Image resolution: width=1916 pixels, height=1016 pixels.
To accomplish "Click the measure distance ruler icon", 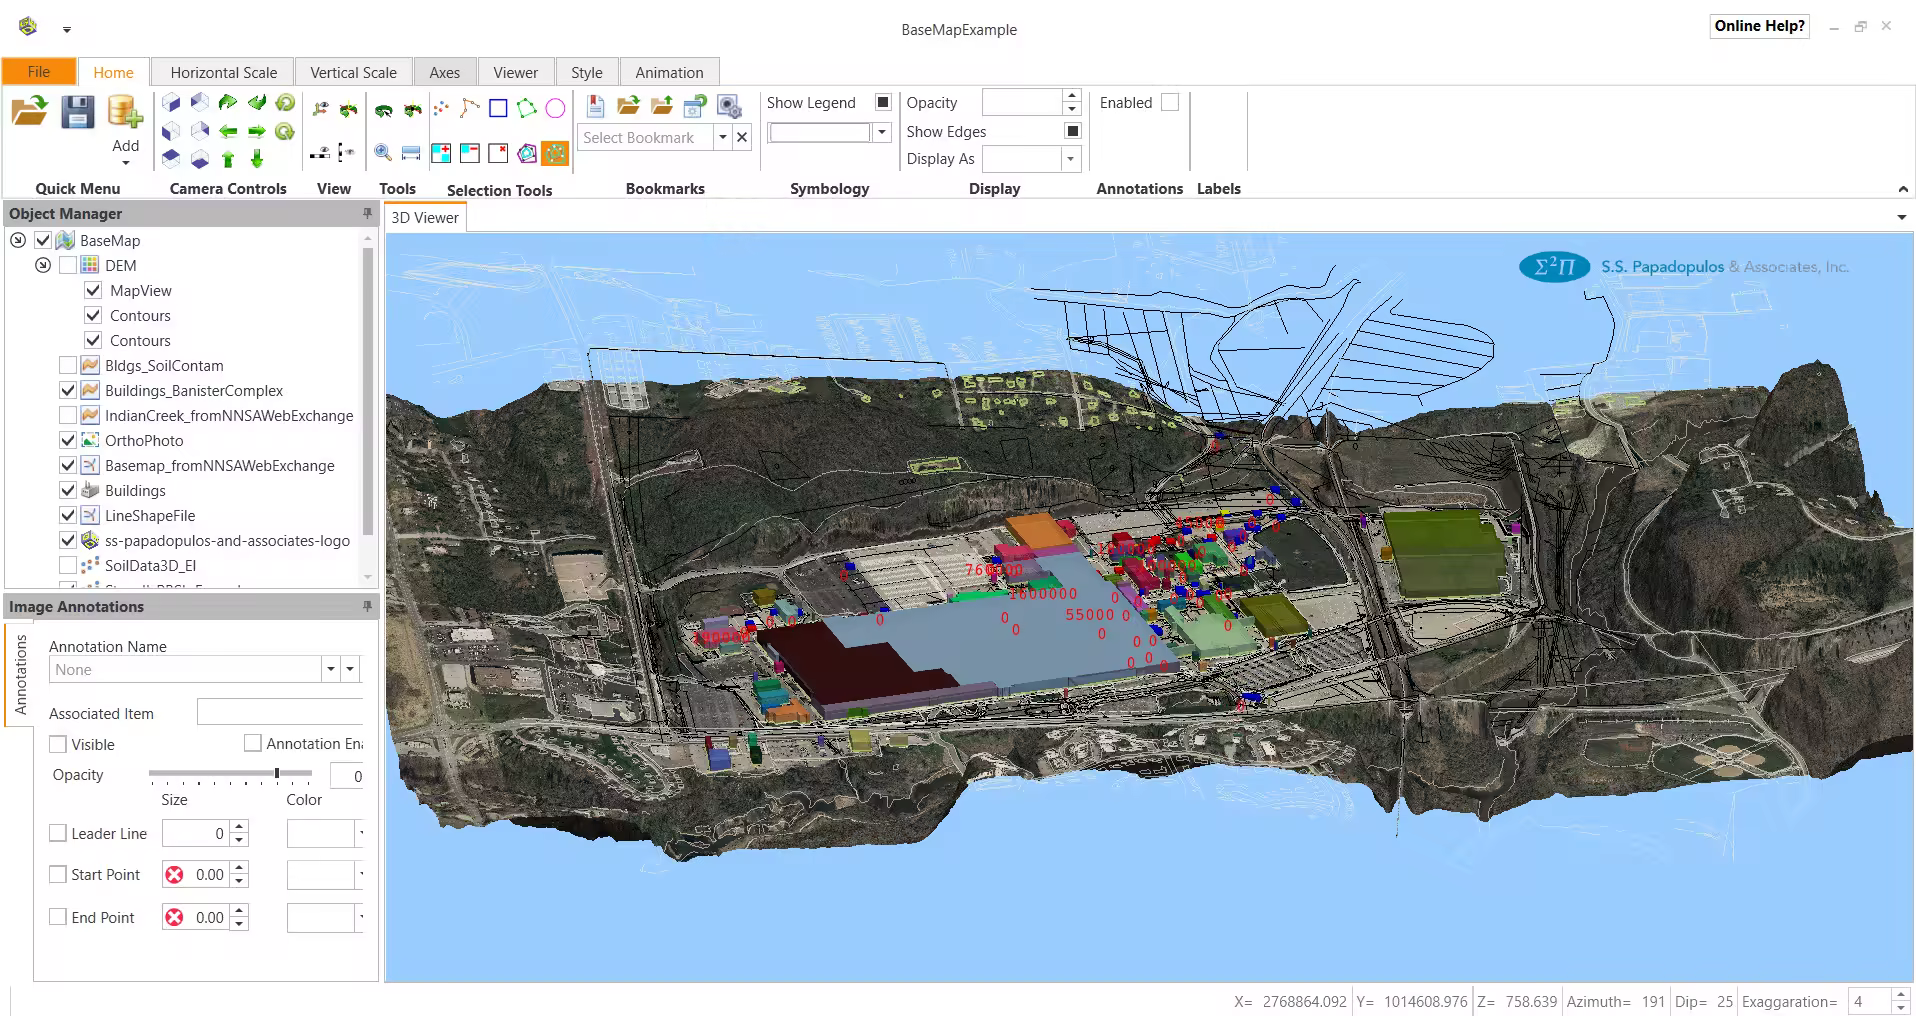I will pyautogui.click(x=411, y=153).
